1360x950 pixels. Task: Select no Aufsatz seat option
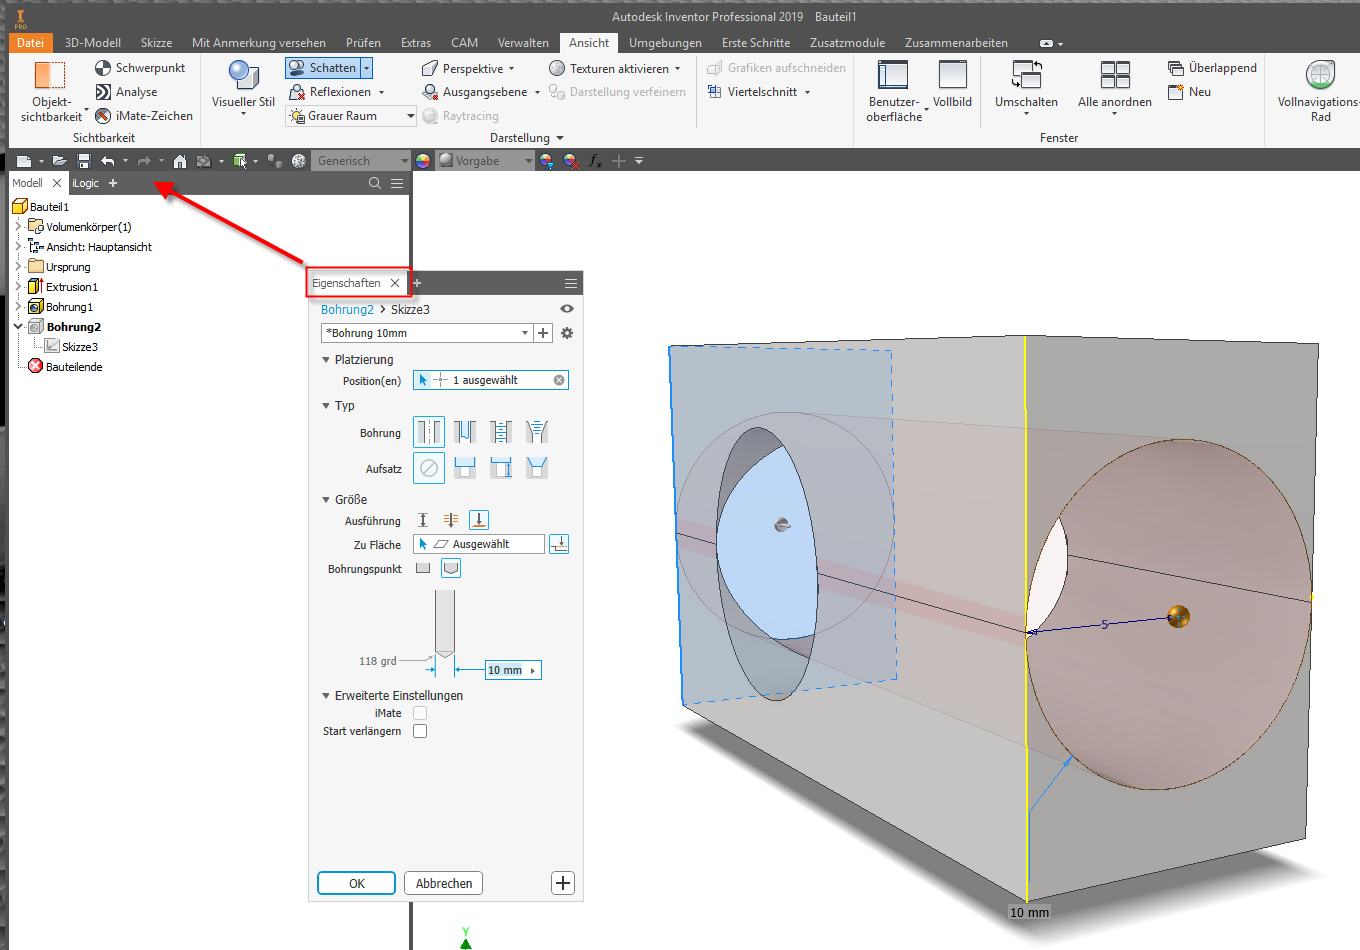[429, 468]
